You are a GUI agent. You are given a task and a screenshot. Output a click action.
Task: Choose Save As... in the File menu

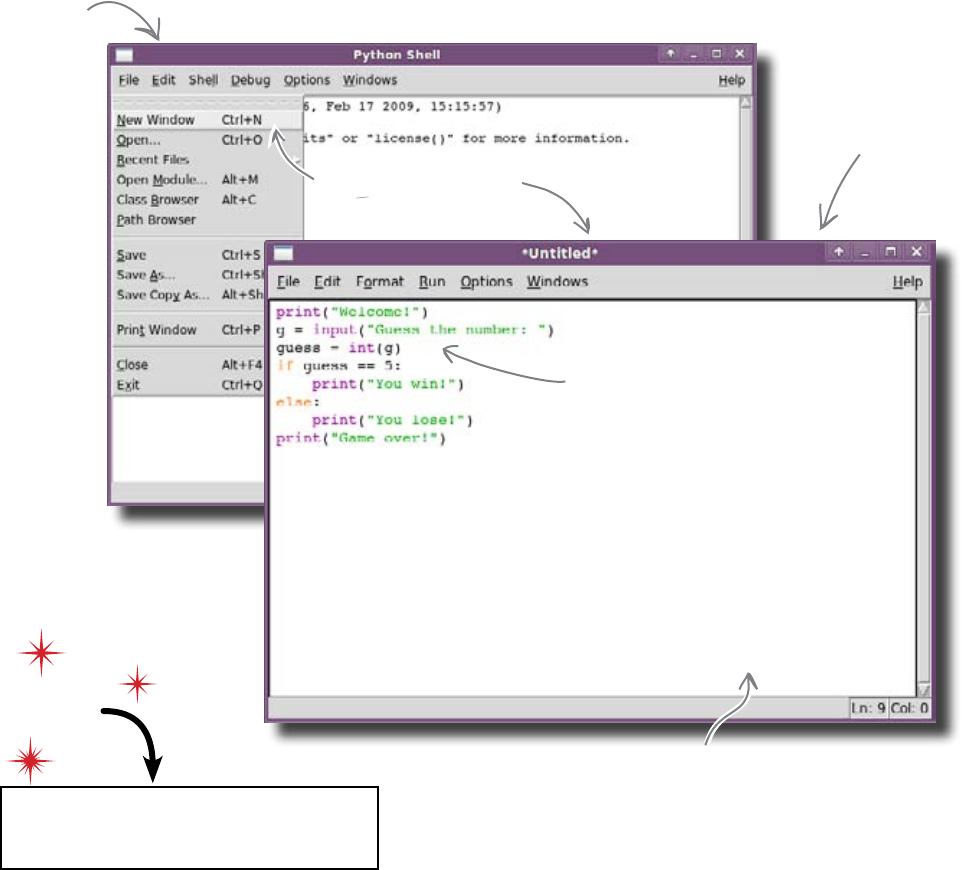(189, 275)
